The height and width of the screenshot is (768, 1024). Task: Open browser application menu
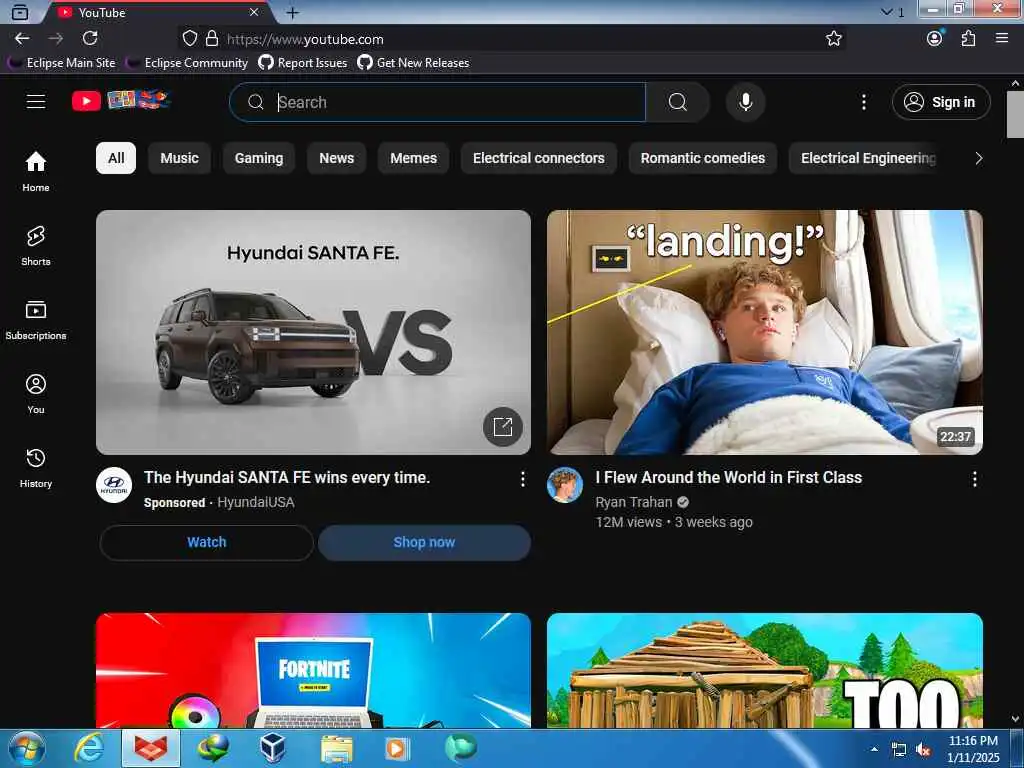coord(1002,39)
